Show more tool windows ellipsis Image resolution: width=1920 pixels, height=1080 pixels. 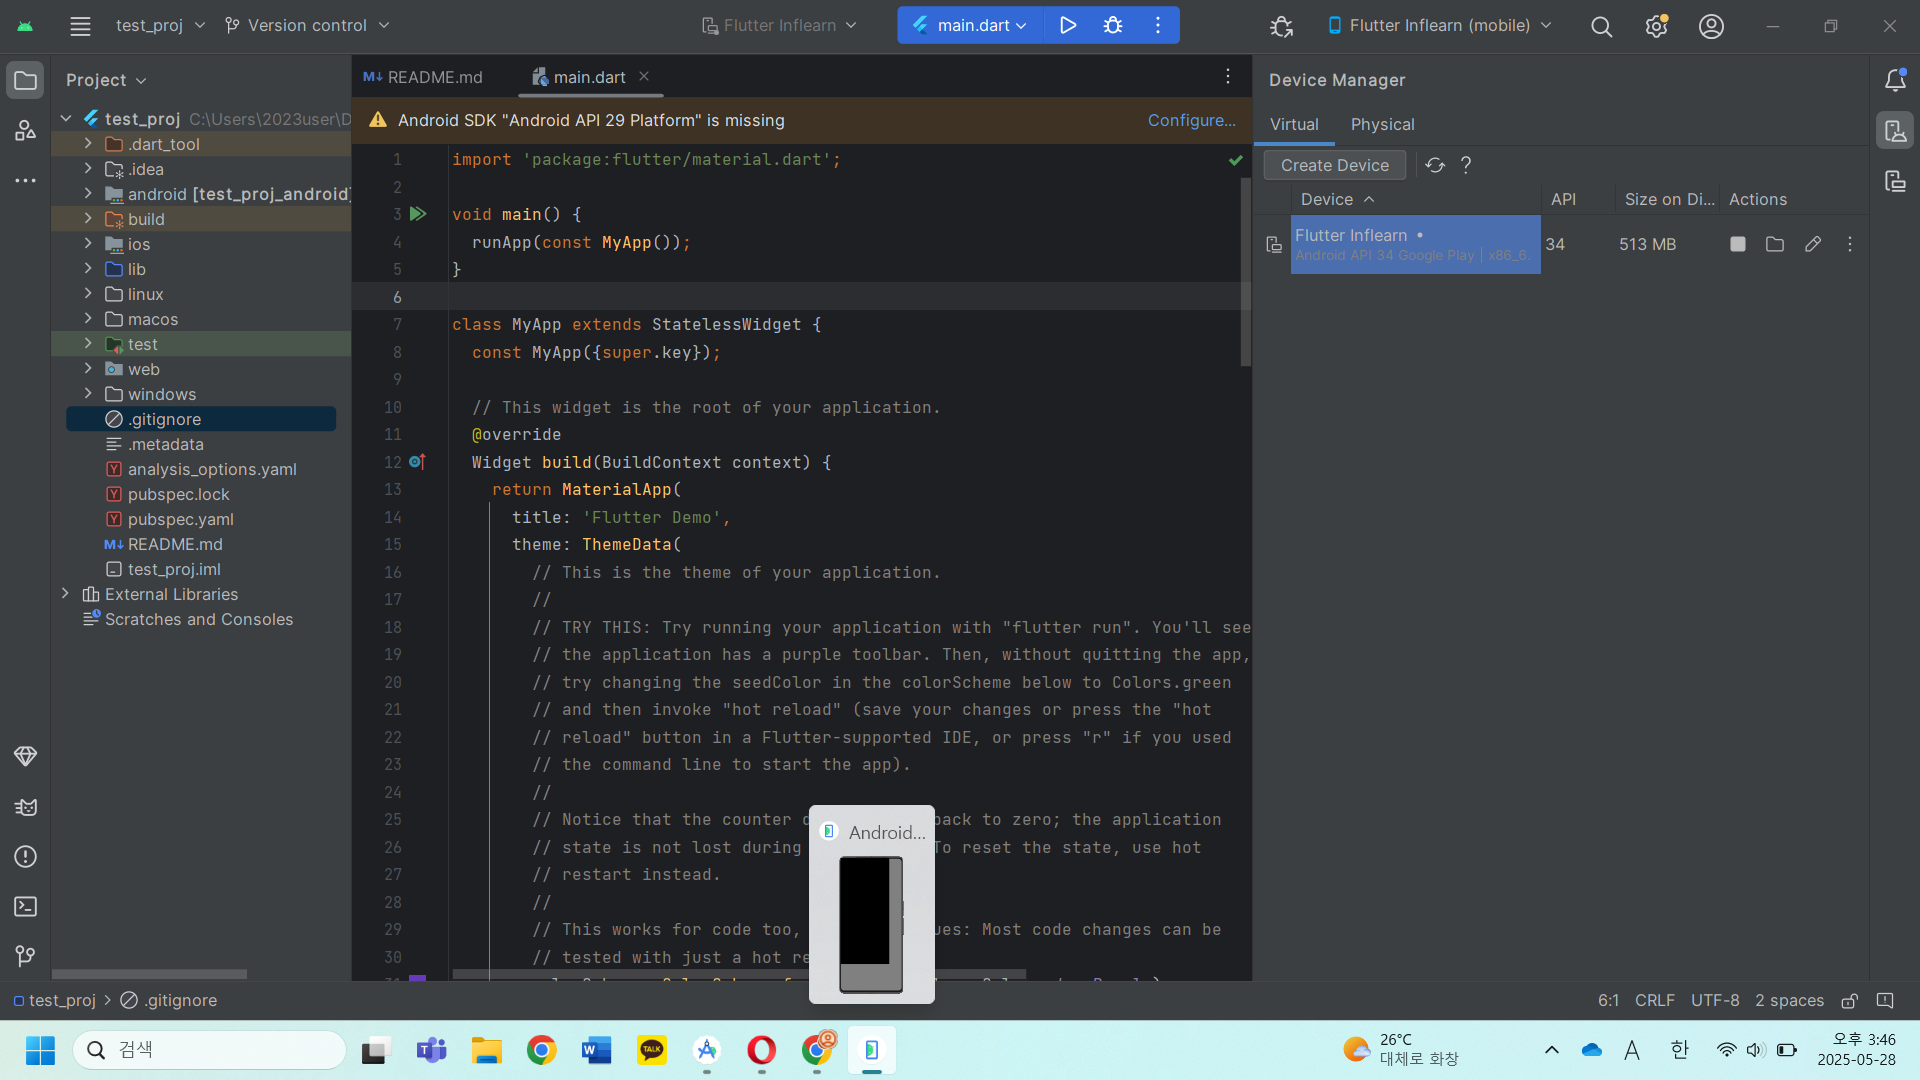[25, 181]
